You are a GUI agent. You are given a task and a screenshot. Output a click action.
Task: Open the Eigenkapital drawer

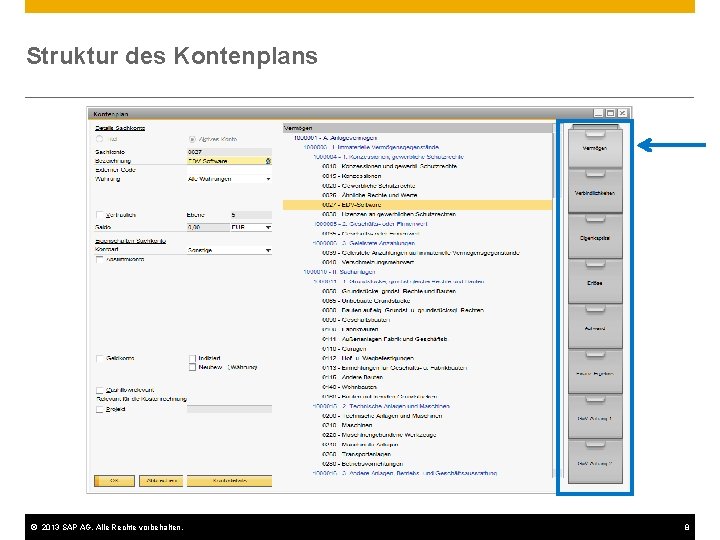pos(595,237)
